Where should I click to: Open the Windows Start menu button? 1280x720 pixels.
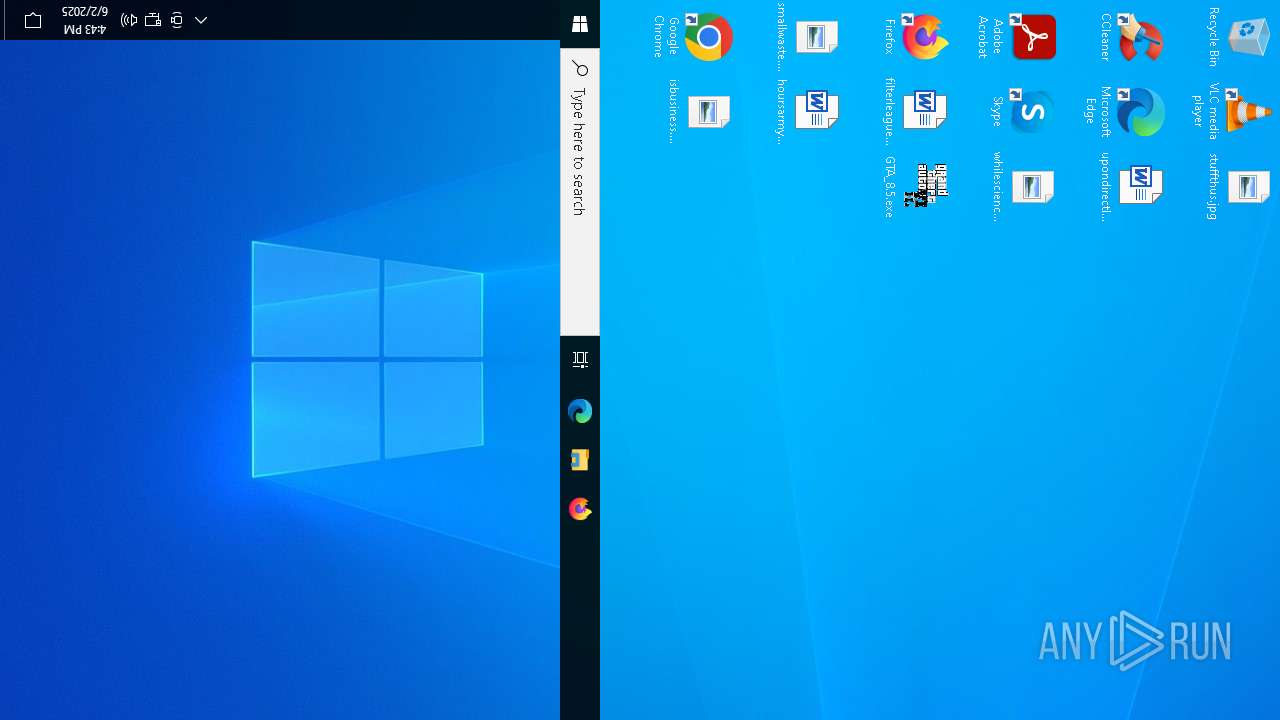point(580,24)
